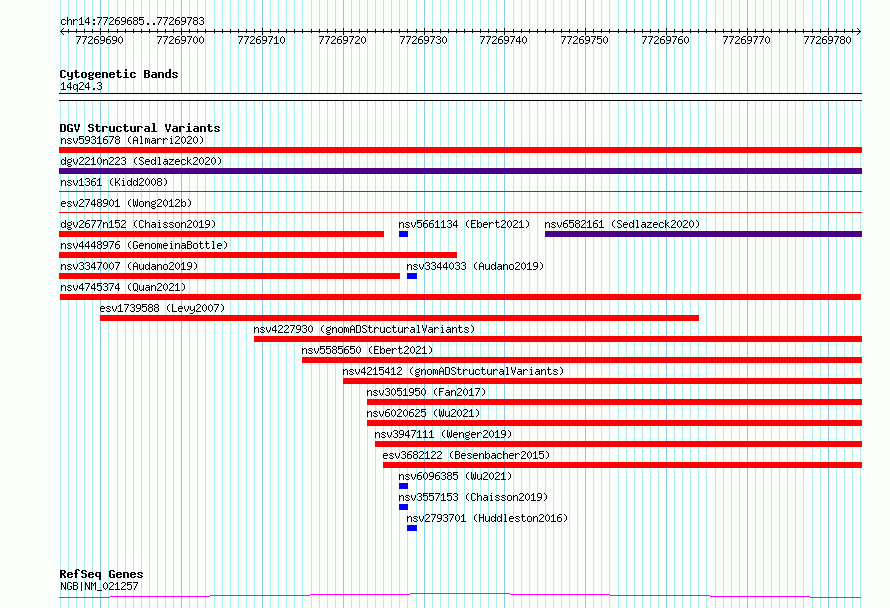Click esv1739588 (Levy2007) variant label
The width and height of the screenshot is (890, 608).
pos(162,308)
